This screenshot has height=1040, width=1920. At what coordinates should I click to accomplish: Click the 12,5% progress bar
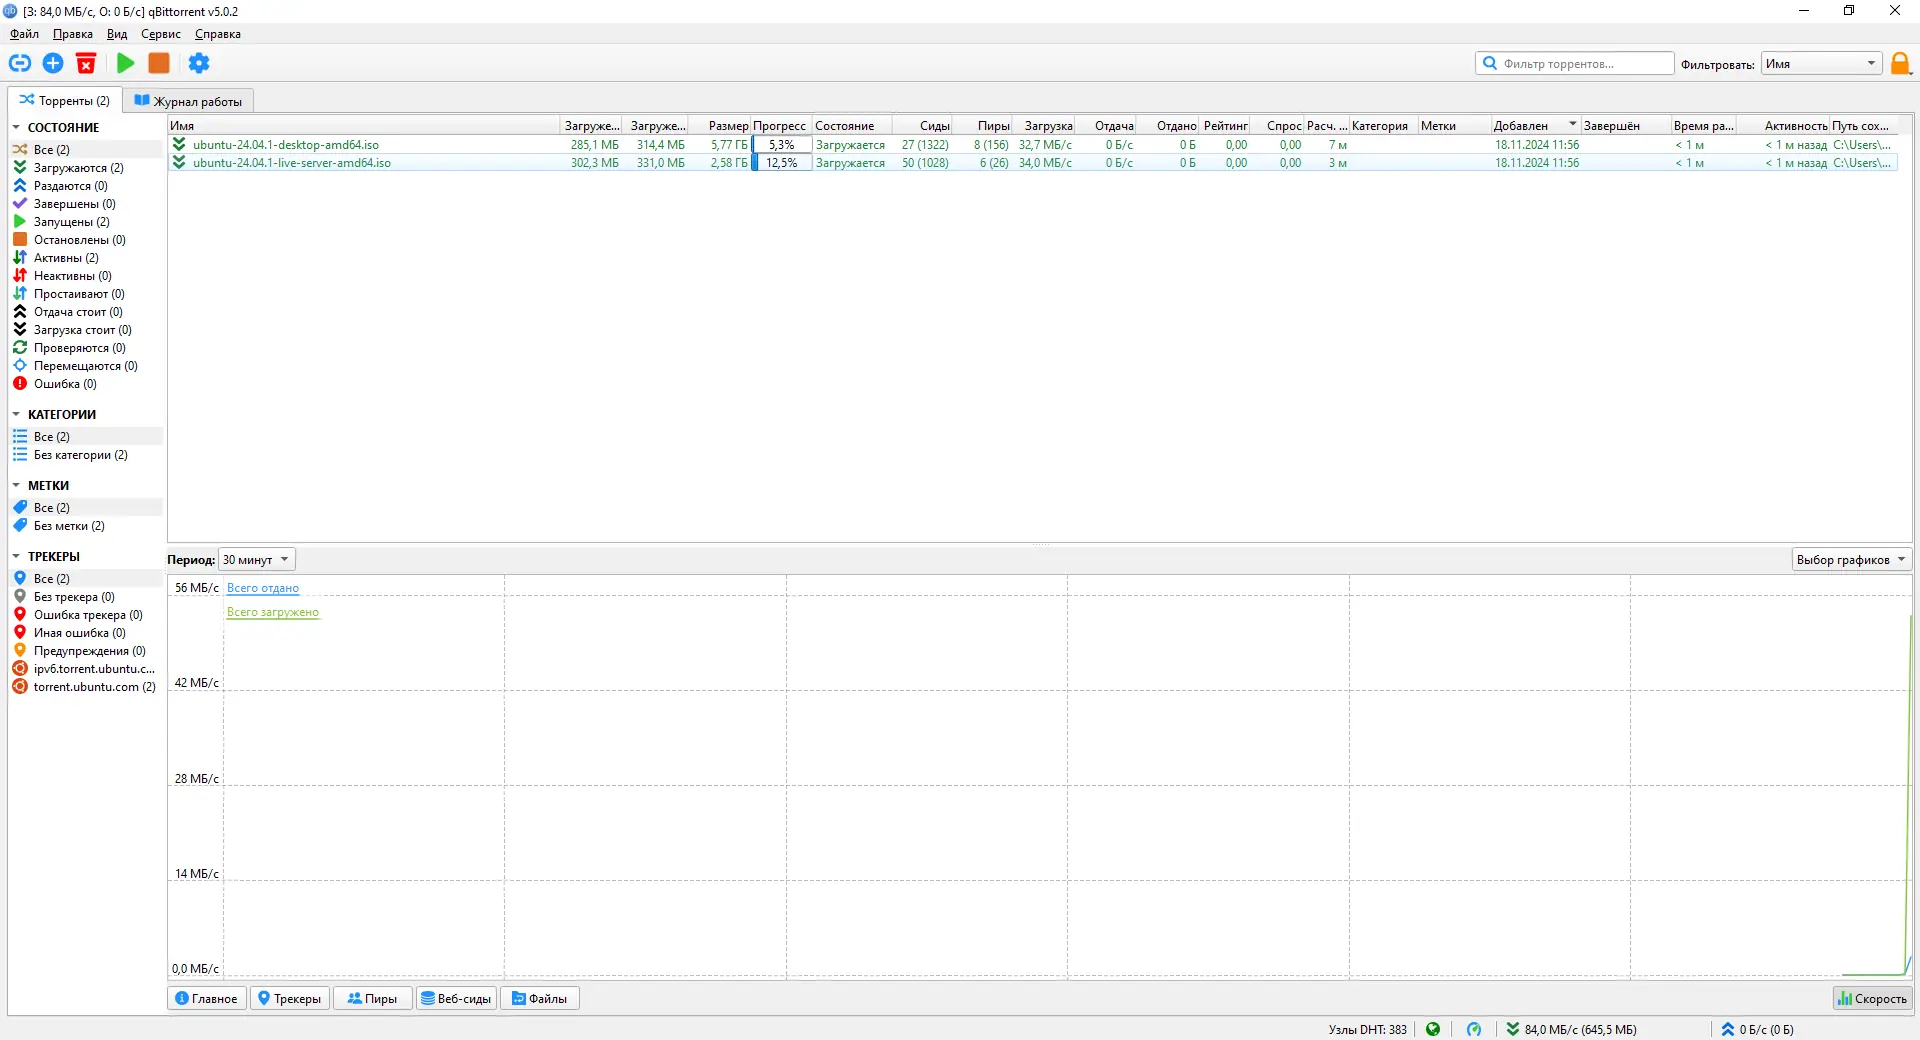point(781,163)
